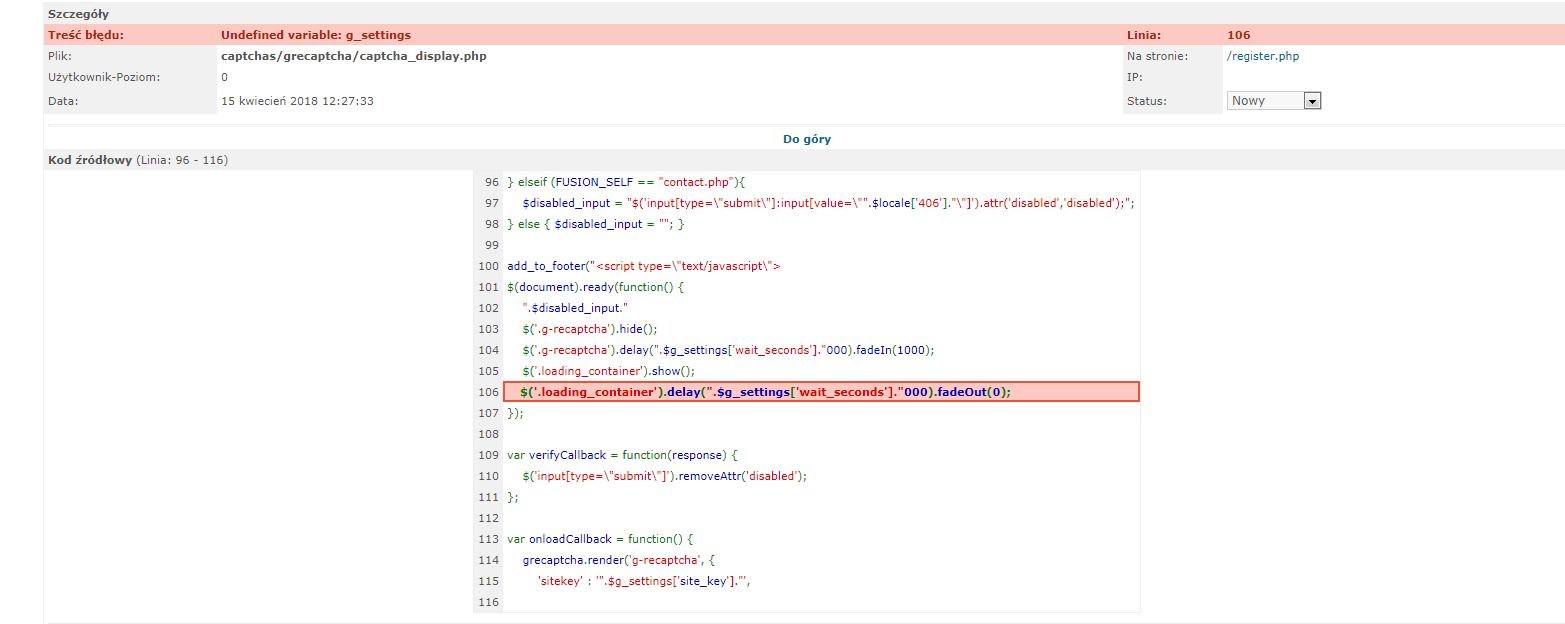Click the 'Kod źródłowy' section heading

pyautogui.click(x=90, y=160)
